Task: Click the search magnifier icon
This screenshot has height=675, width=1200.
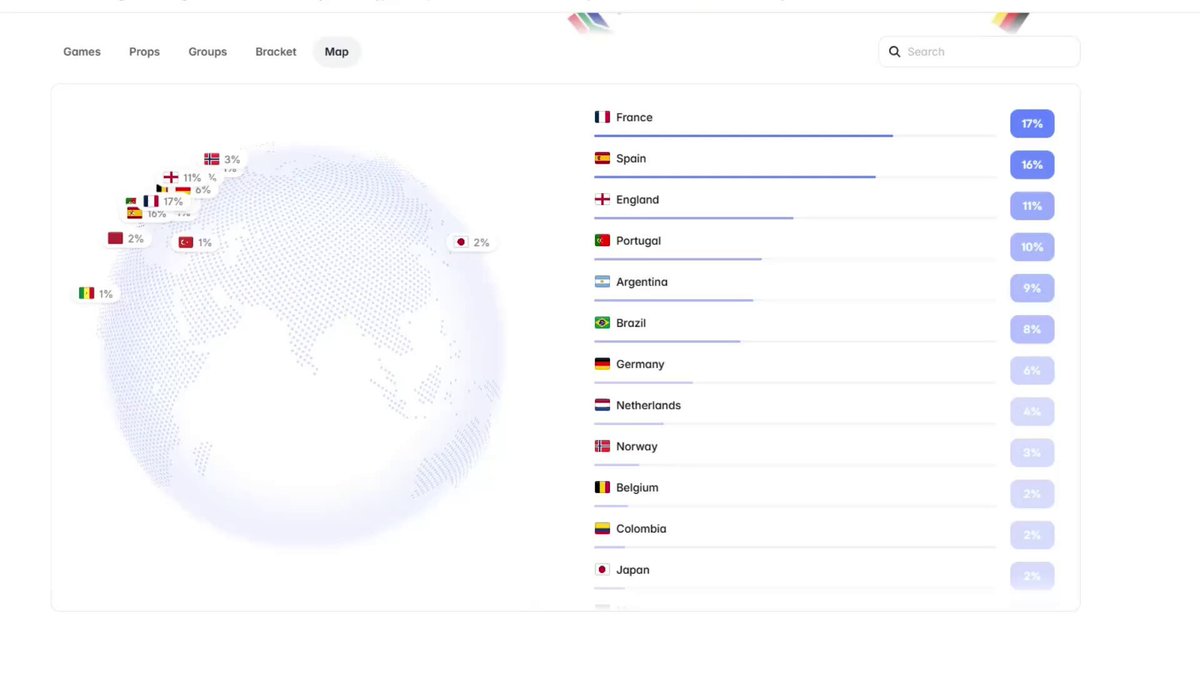Action: click(894, 52)
